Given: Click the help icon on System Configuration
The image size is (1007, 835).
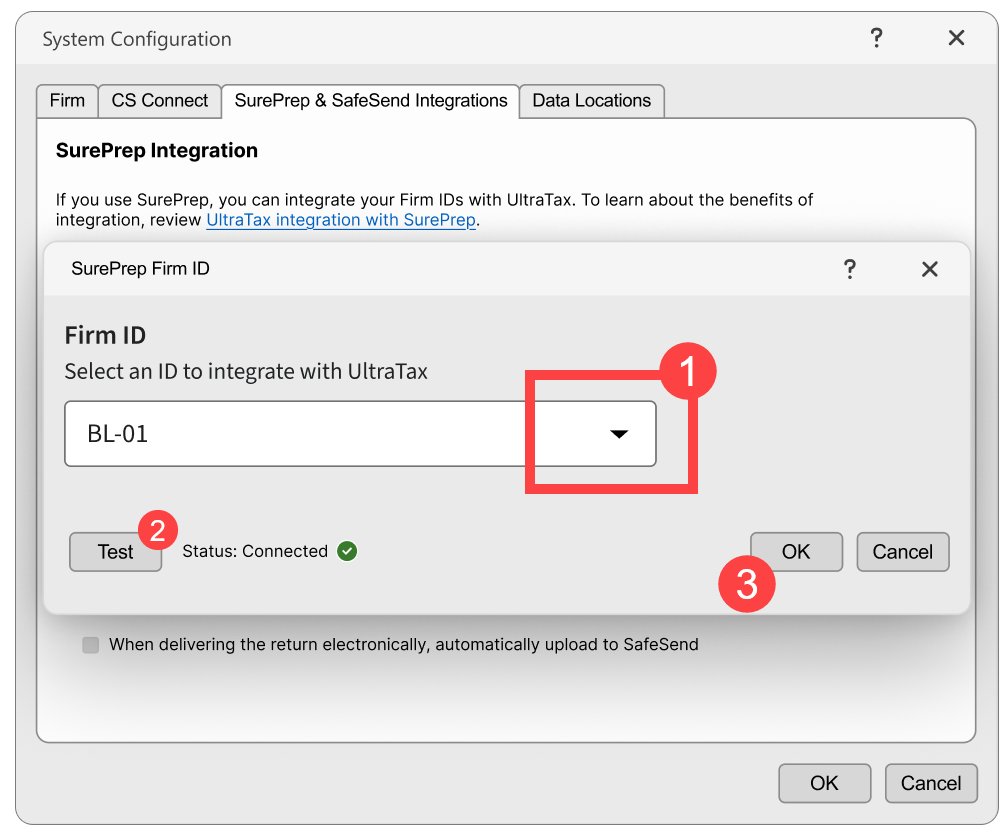Looking at the screenshot, I should click(x=877, y=37).
